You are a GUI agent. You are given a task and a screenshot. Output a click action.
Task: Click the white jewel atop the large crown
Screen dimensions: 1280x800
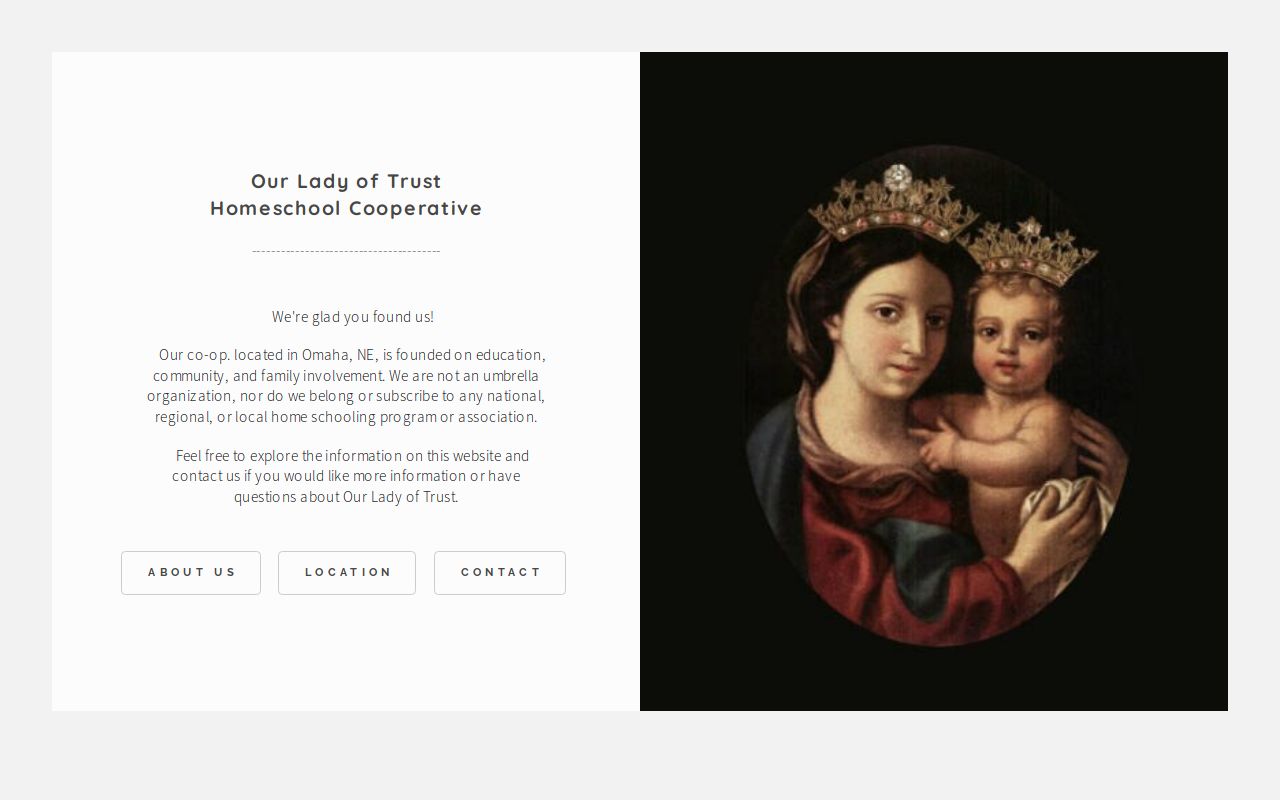(x=899, y=176)
